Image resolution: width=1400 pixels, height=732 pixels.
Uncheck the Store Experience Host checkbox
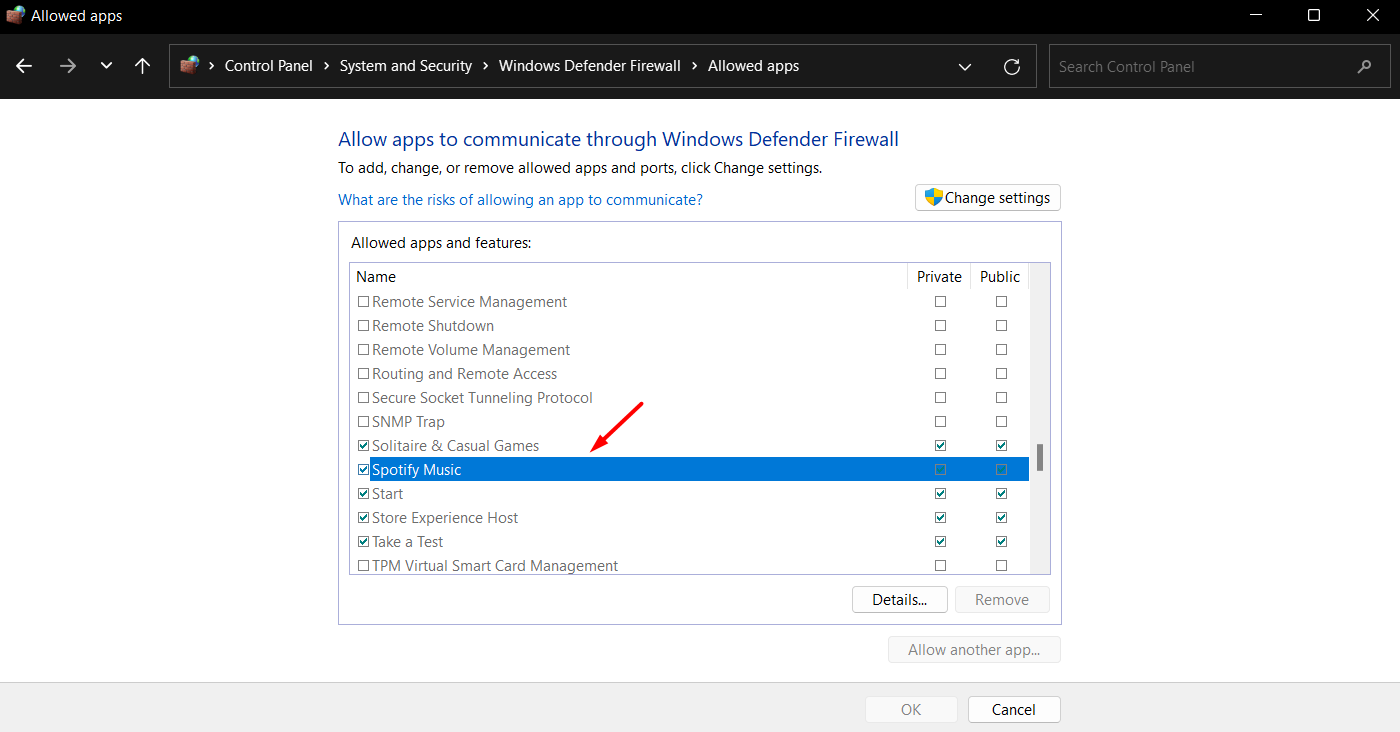pos(364,518)
